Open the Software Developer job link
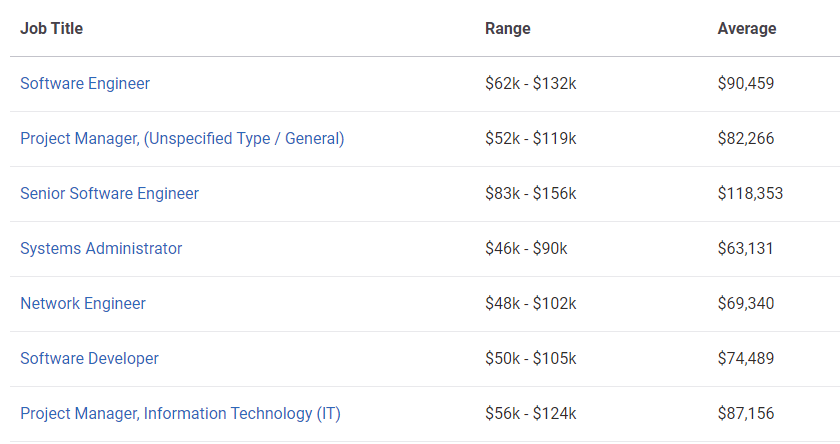 coord(89,358)
